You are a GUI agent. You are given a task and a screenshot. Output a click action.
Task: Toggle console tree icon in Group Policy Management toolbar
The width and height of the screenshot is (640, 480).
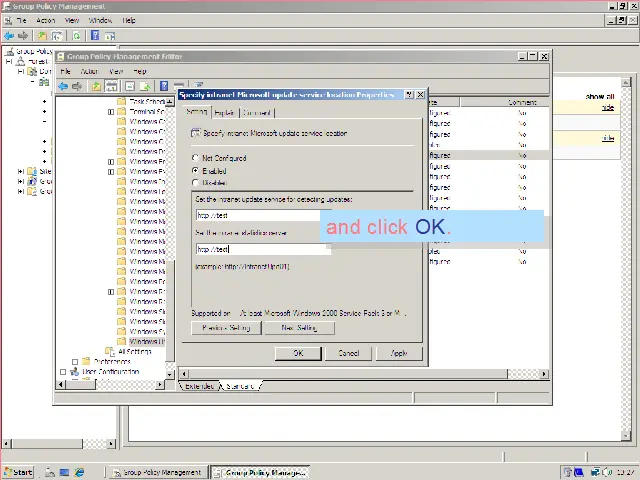click(x=58, y=36)
